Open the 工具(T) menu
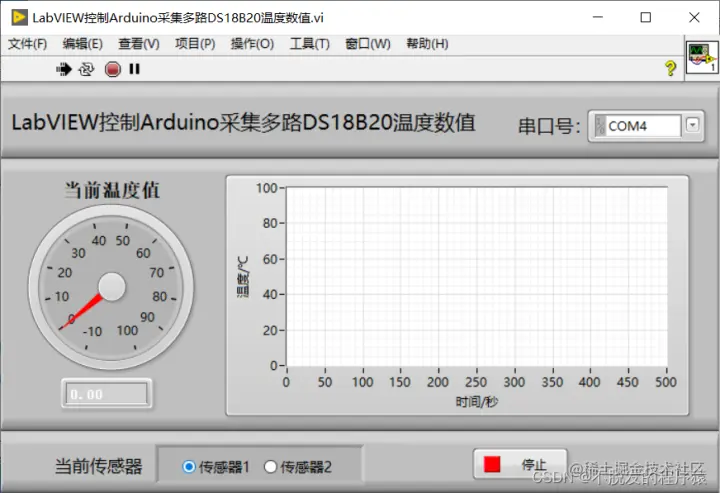The width and height of the screenshot is (720, 493). point(310,44)
